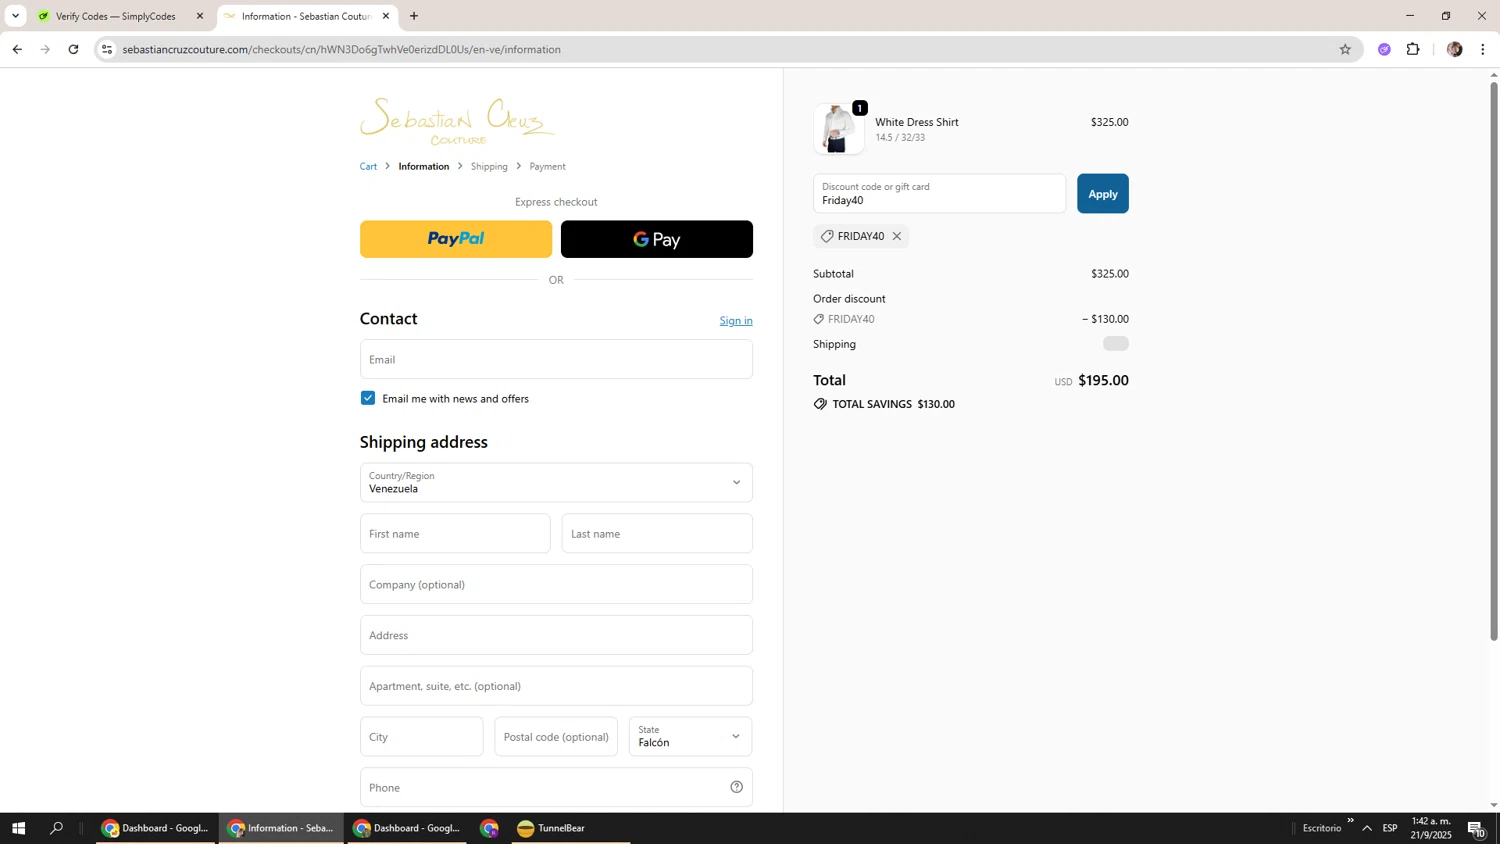Click the phone help question mark icon
1500x844 pixels.
(736, 787)
